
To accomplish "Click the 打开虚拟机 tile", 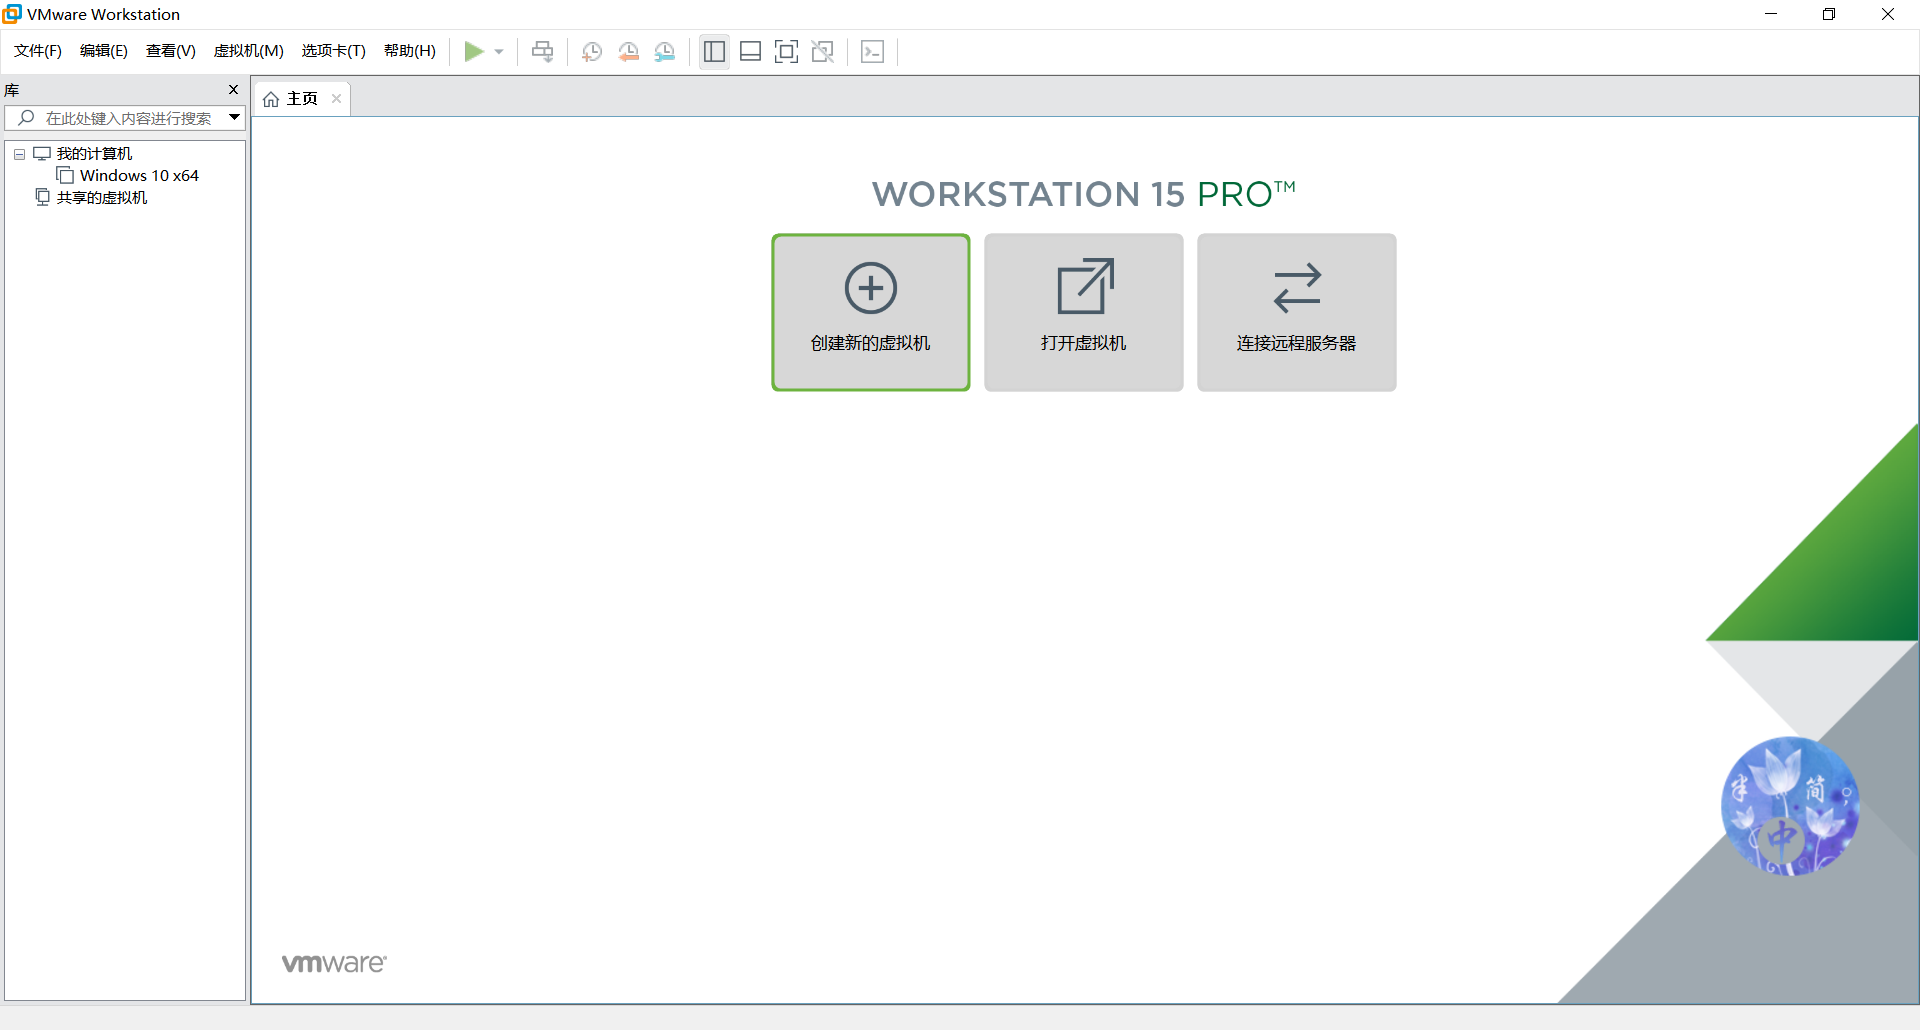I will pos(1083,312).
